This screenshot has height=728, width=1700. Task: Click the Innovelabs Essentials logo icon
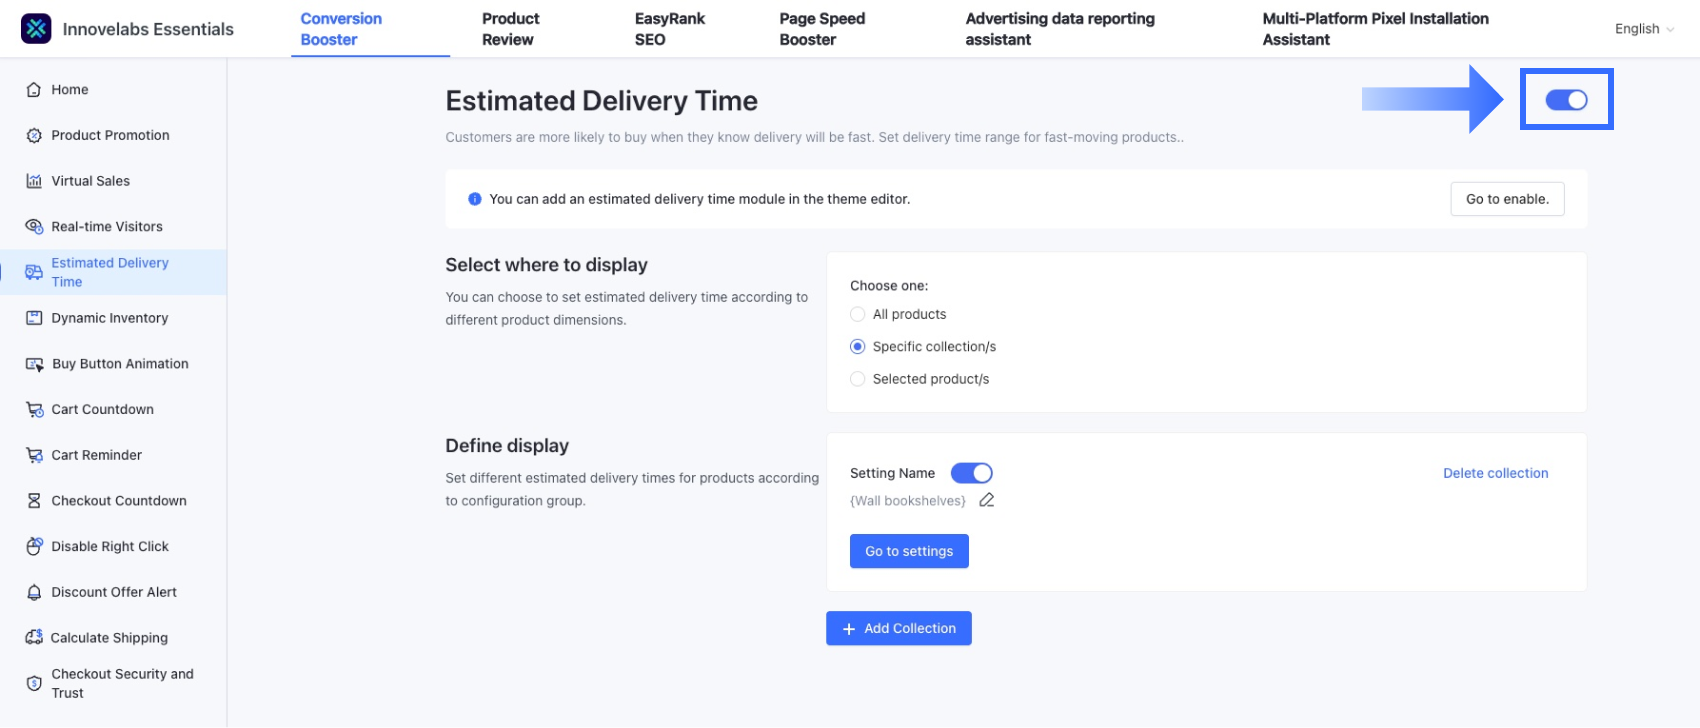tap(36, 29)
